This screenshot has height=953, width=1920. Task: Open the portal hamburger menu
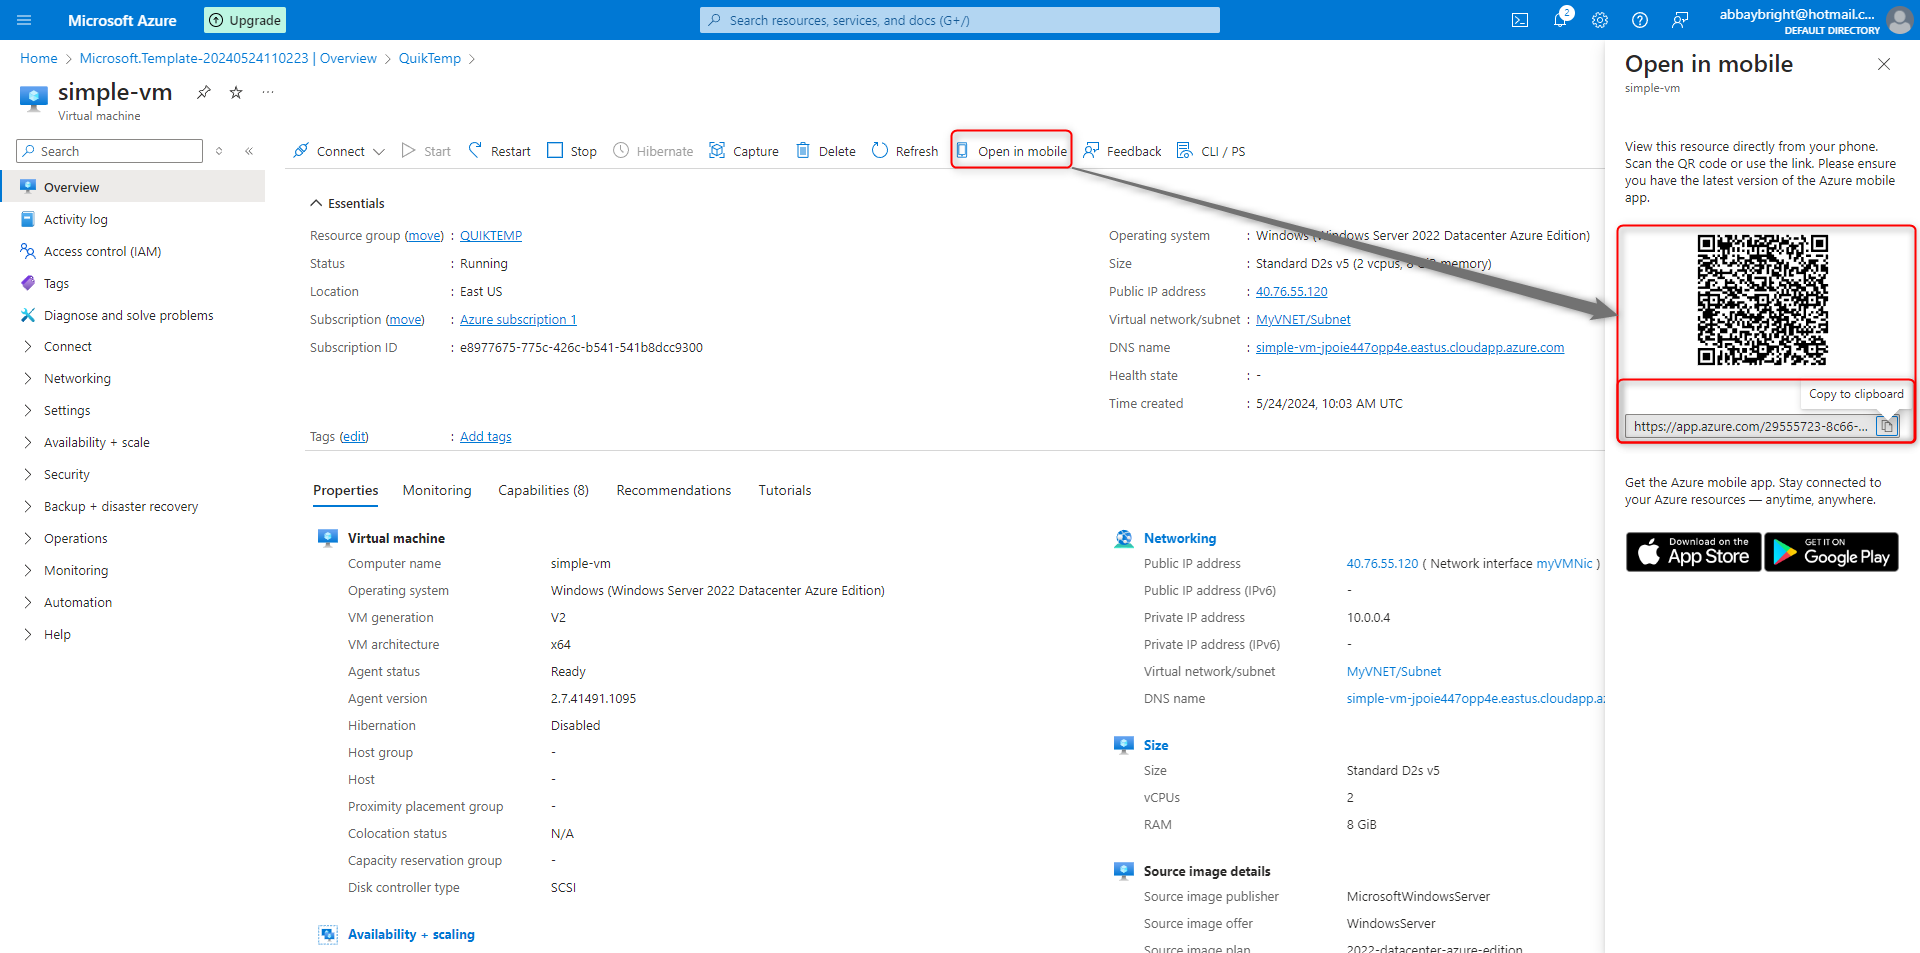pyautogui.click(x=25, y=20)
